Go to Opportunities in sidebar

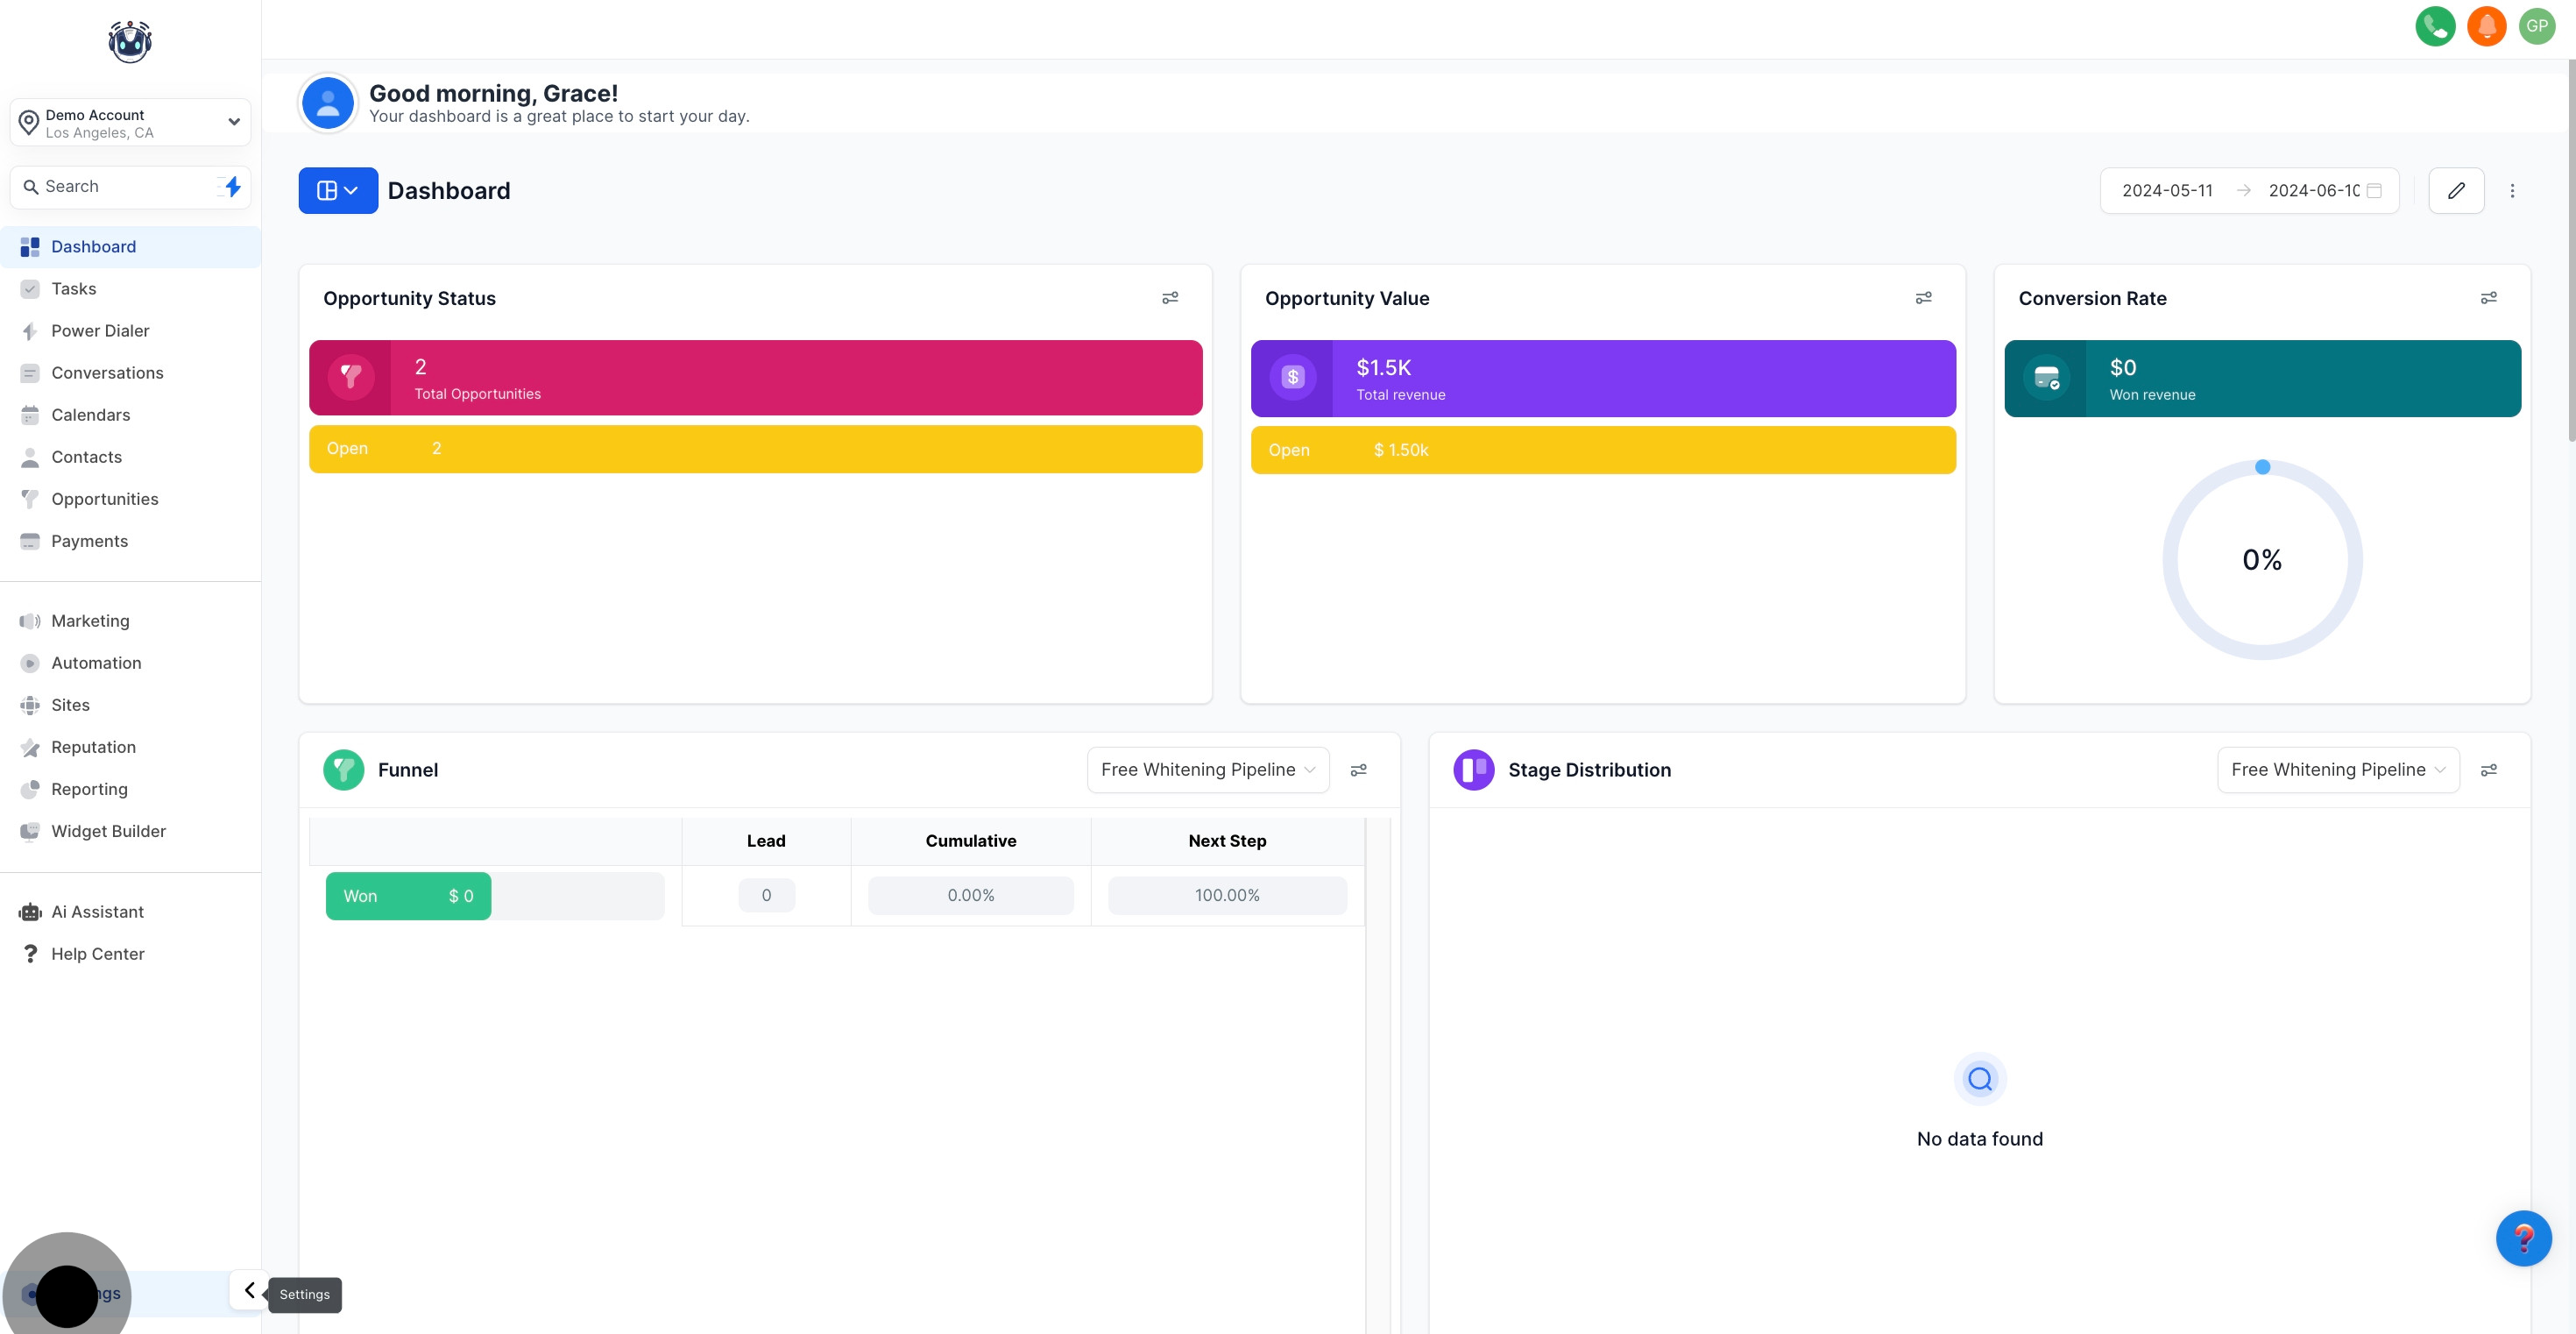point(104,499)
